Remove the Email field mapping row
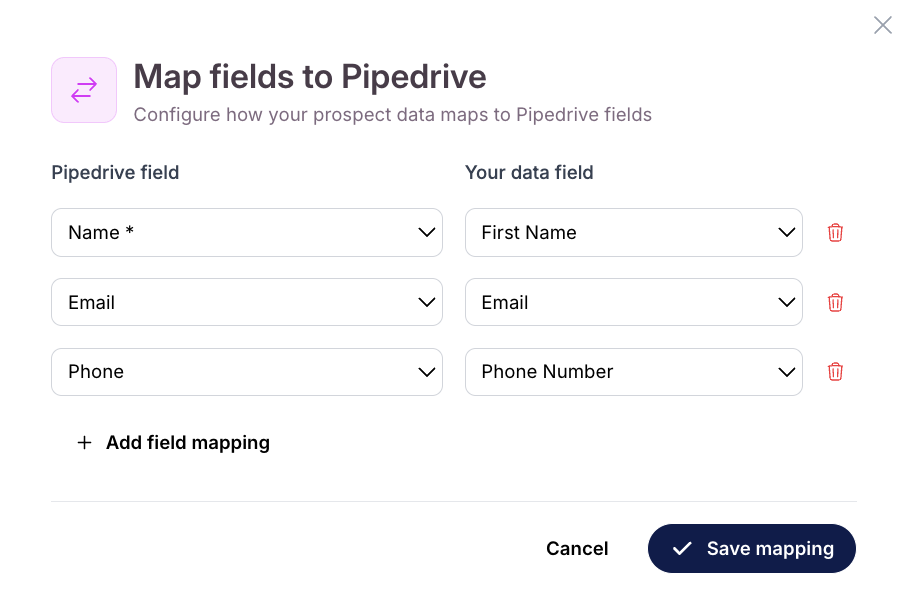 click(x=835, y=302)
